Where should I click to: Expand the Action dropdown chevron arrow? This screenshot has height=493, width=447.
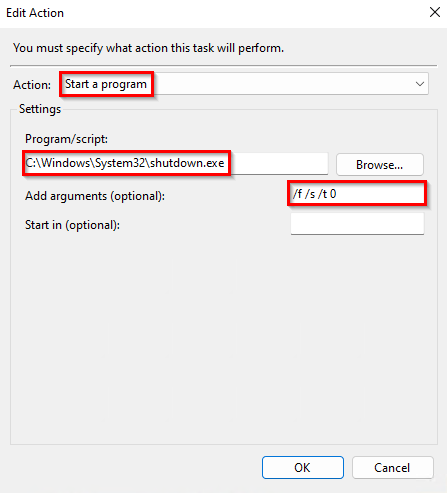click(x=420, y=84)
